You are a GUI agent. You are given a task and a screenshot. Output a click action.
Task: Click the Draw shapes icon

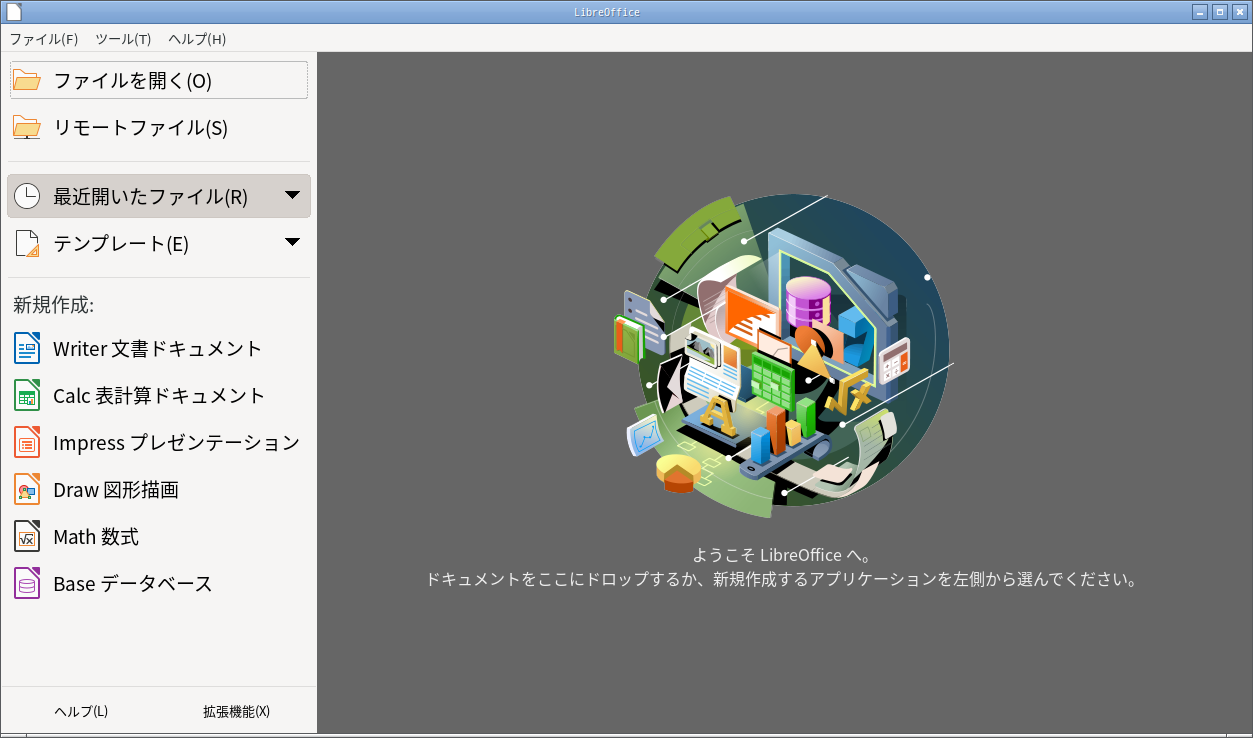point(27,489)
